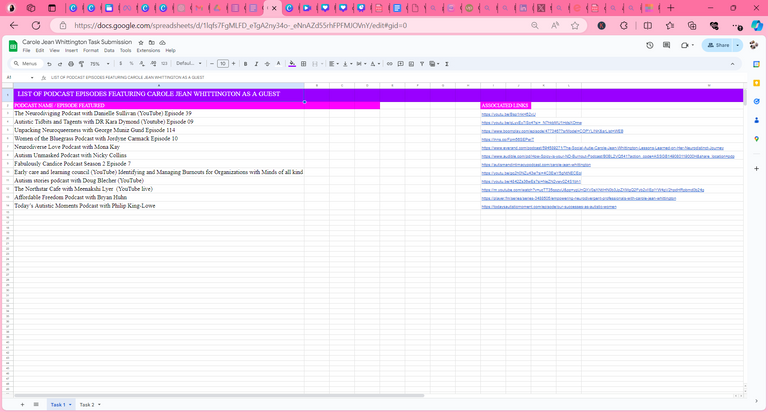Open the fill color picker

coord(292,64)
